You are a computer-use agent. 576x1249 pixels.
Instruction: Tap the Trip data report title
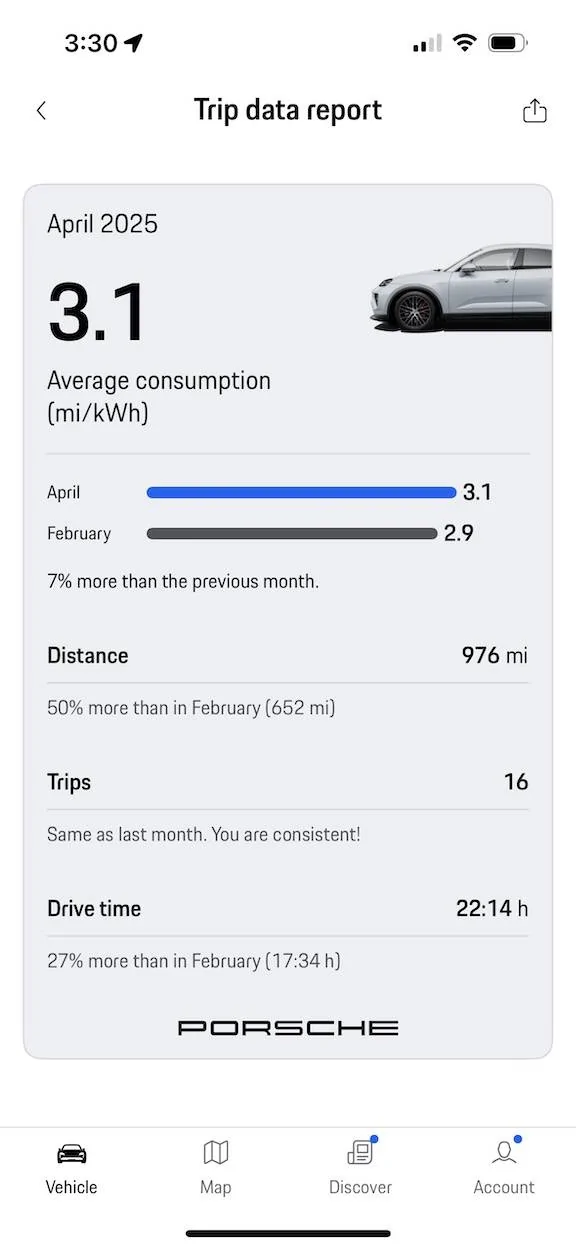pos(288,109)
